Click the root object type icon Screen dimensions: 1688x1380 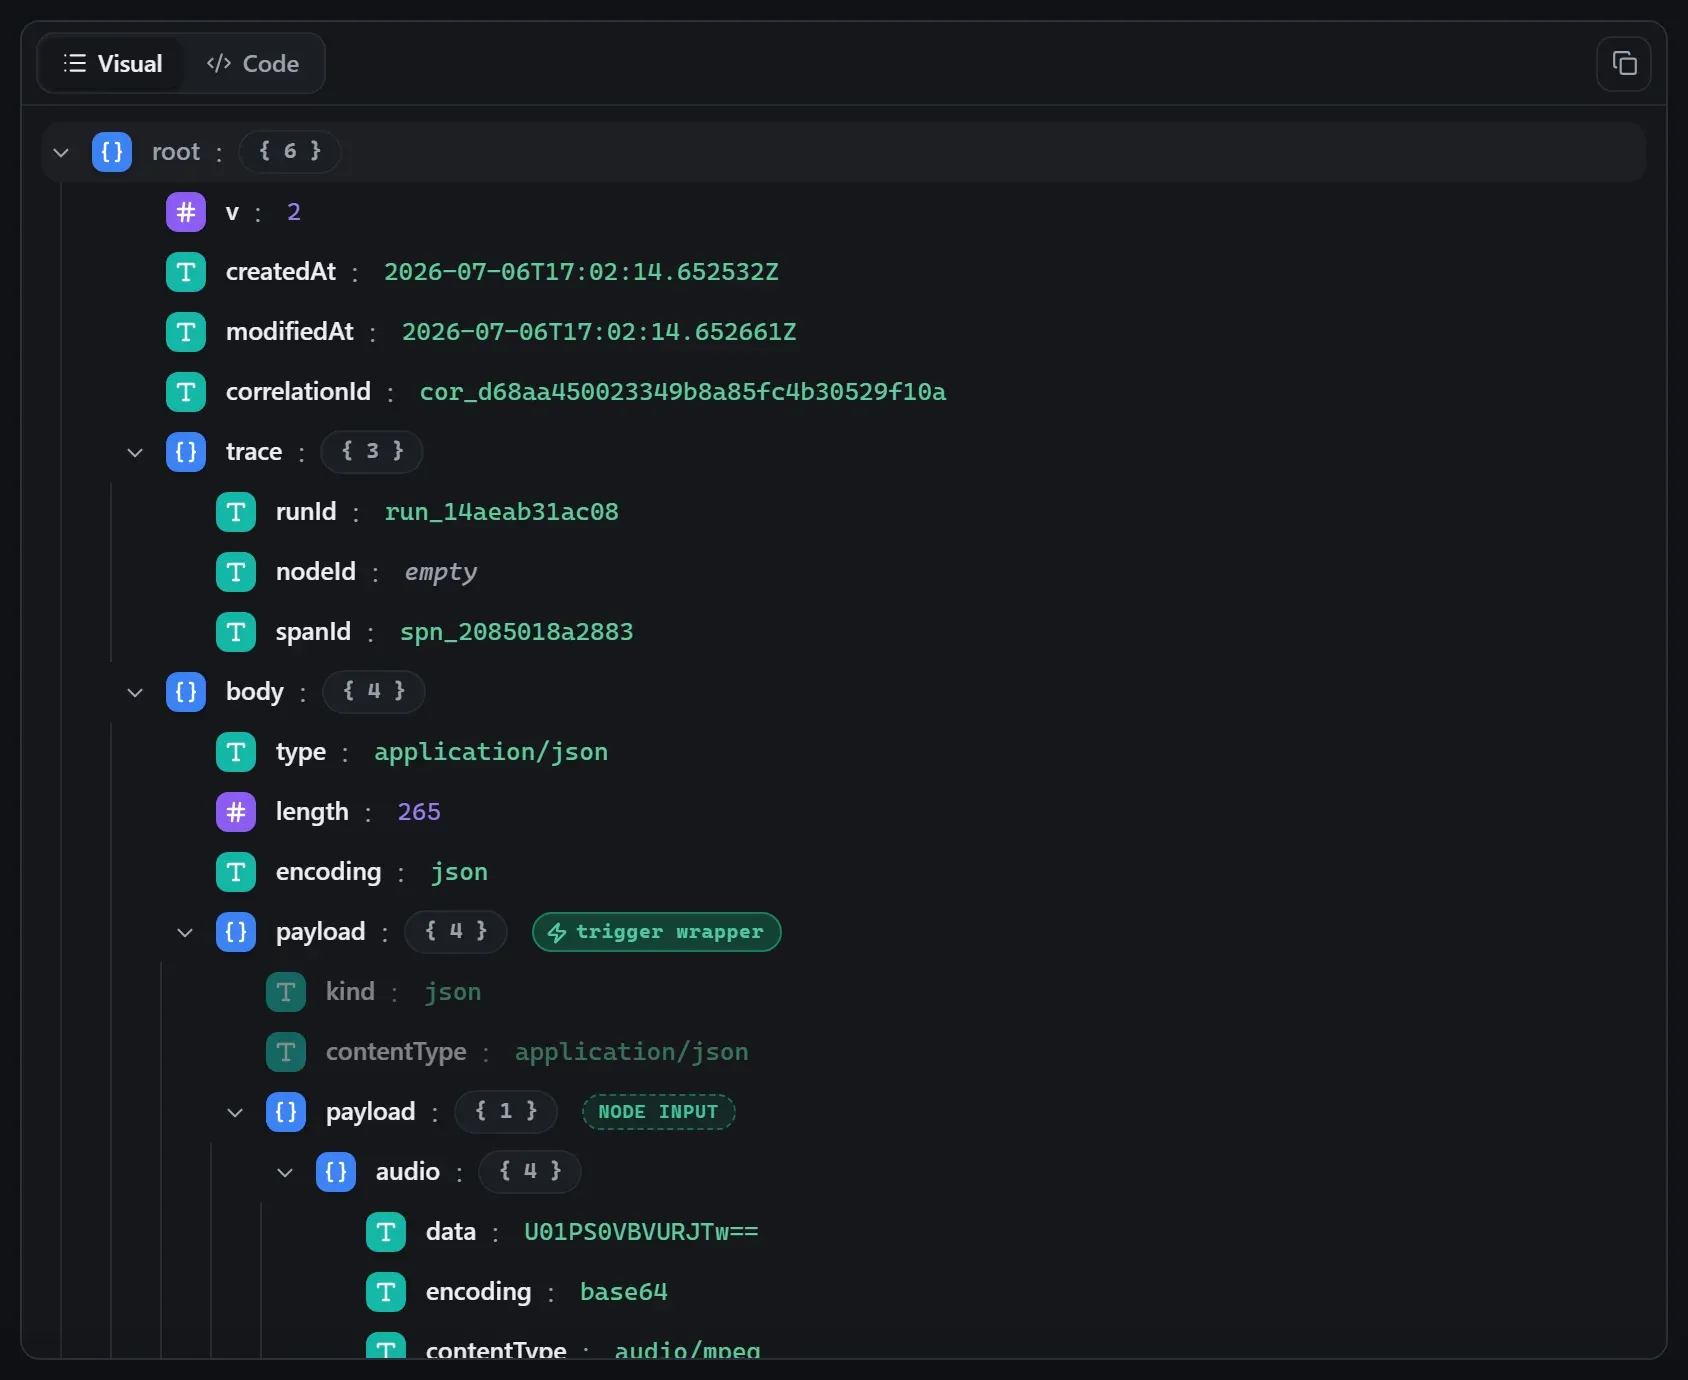coord(112,152)
